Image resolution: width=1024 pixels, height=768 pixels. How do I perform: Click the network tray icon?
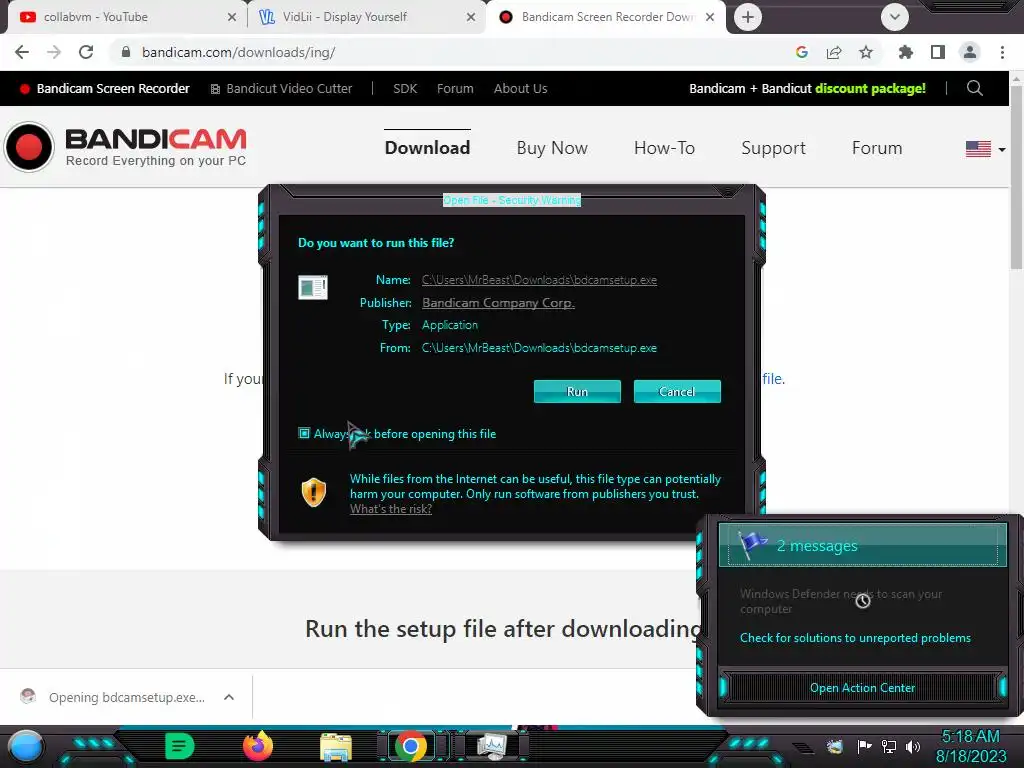pyautogui.click(x=889, y=746)
